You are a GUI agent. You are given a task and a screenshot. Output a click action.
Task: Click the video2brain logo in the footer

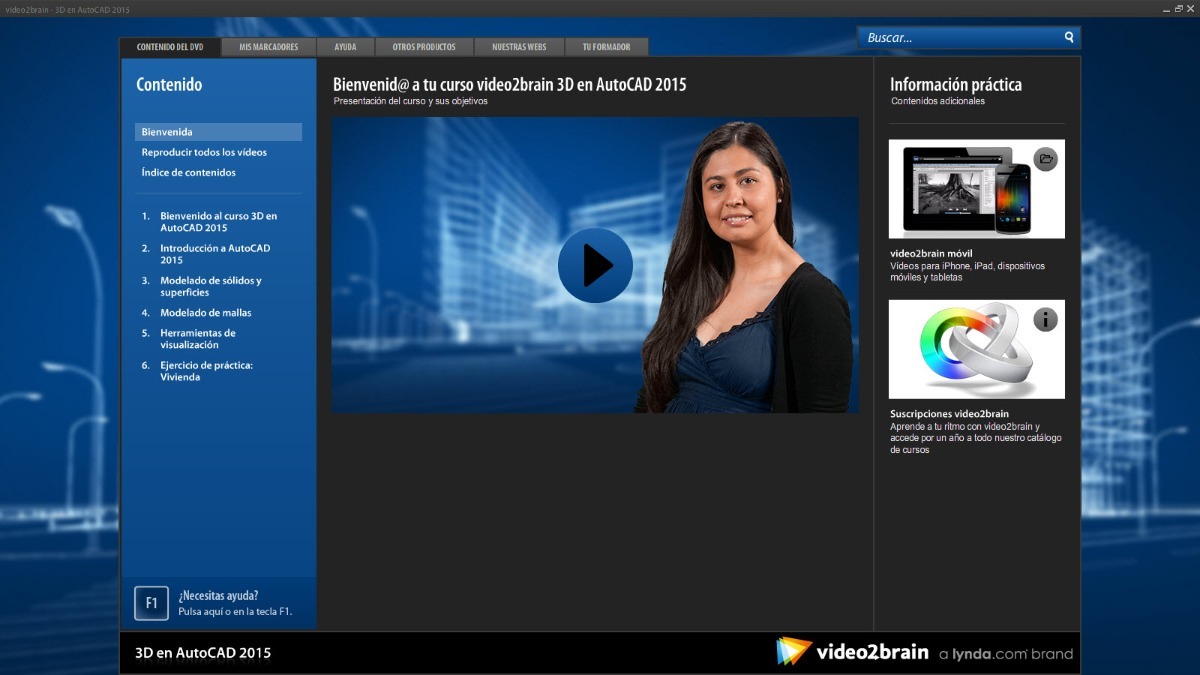[853, 652]
